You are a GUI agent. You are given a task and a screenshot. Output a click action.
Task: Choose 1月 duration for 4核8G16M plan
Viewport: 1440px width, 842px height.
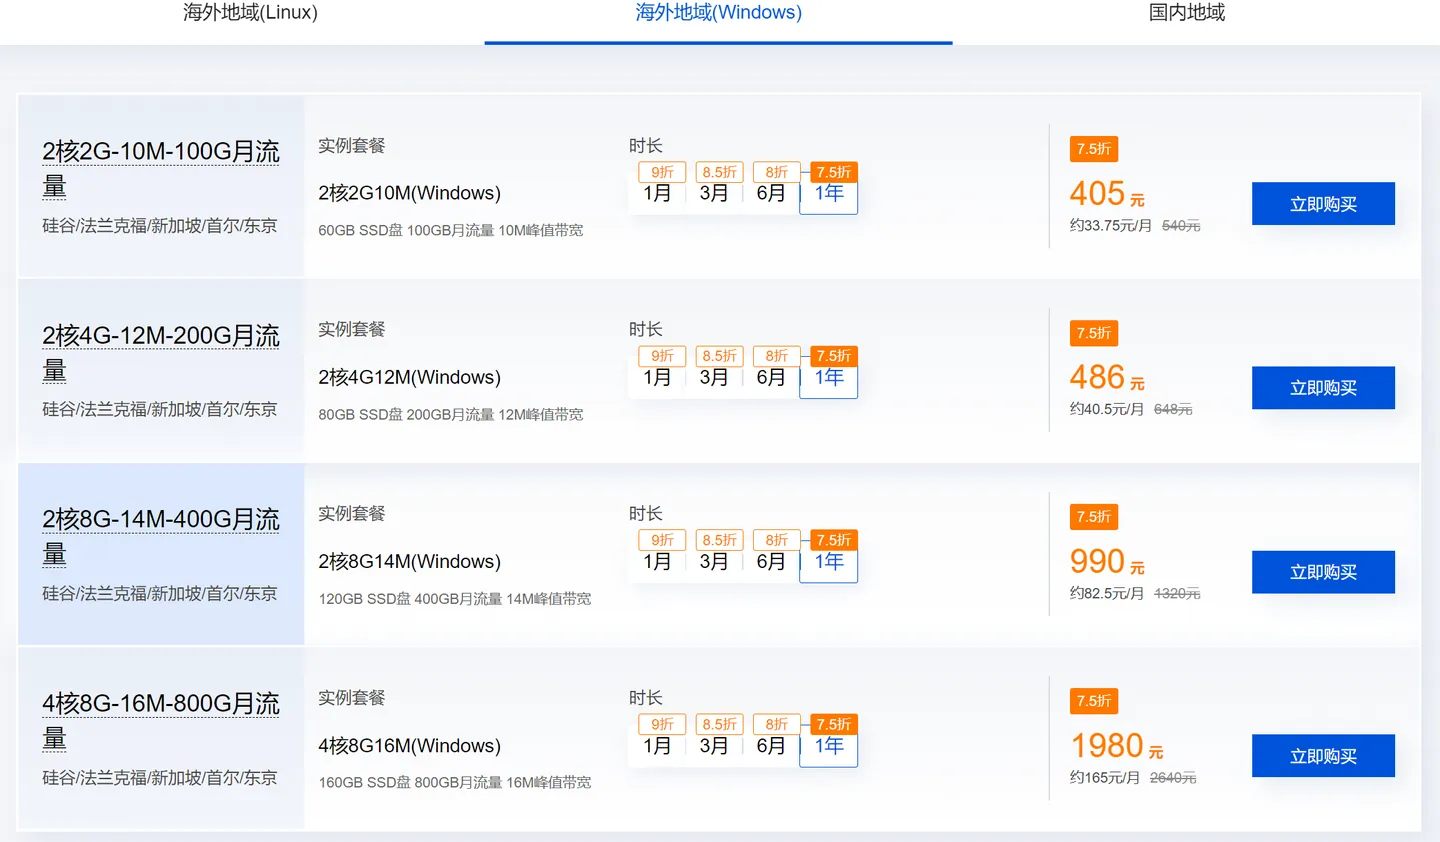657,745
